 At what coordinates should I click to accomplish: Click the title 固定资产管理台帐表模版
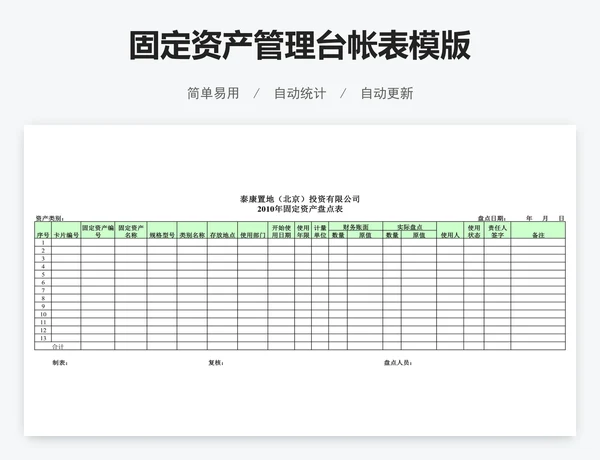[x=300, y=45]
